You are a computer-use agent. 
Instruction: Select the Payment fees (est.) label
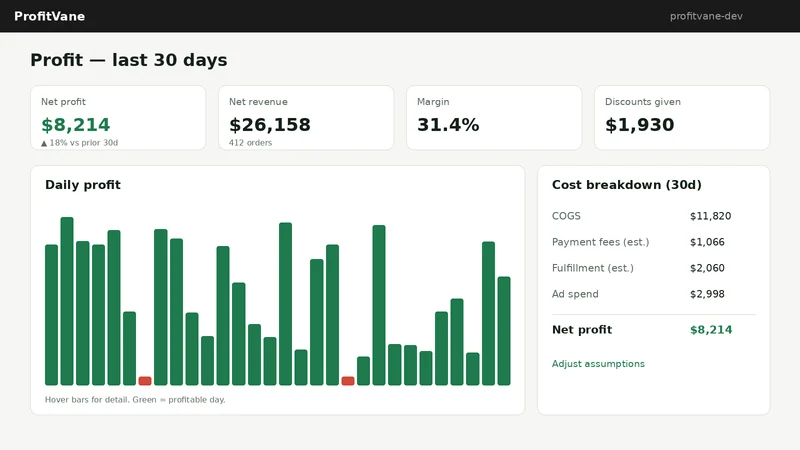coord(601,242)
